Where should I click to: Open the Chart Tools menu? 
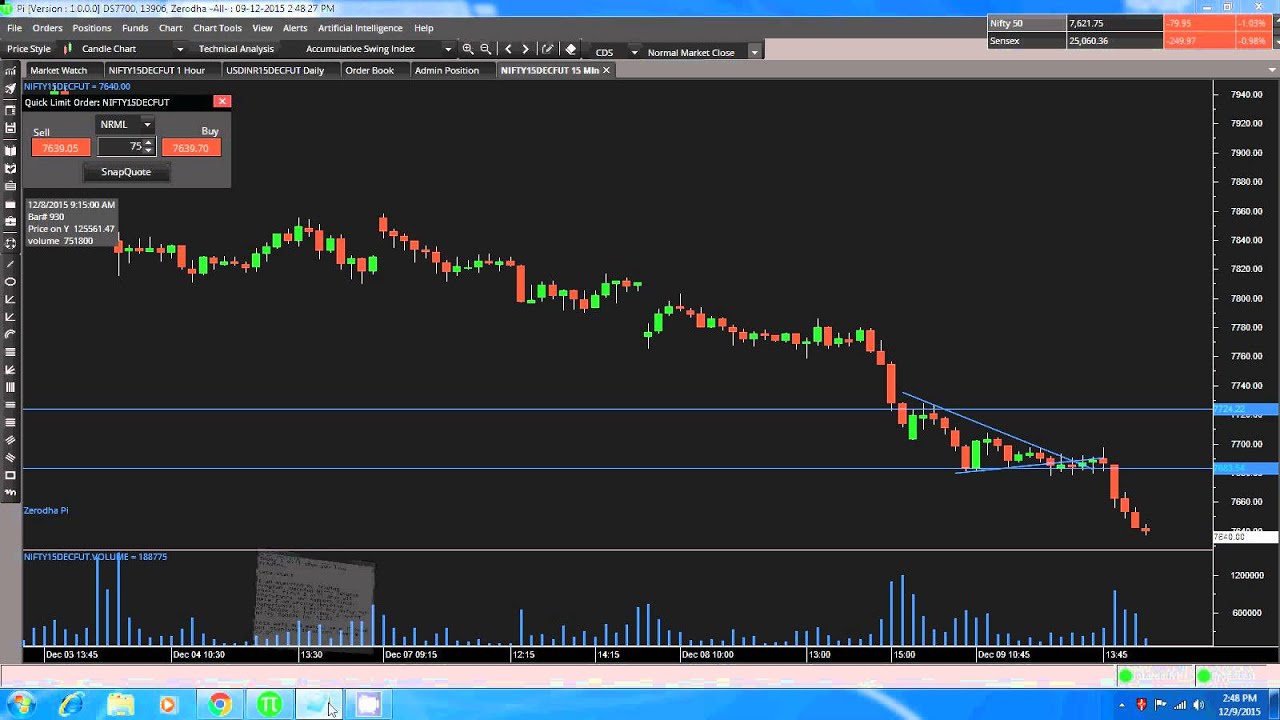[x=217, y=28]
